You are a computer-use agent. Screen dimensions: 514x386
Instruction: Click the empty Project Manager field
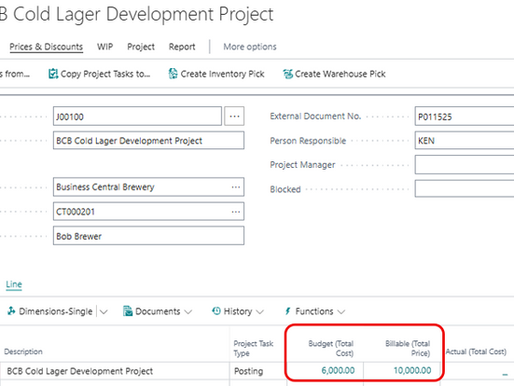464,165
